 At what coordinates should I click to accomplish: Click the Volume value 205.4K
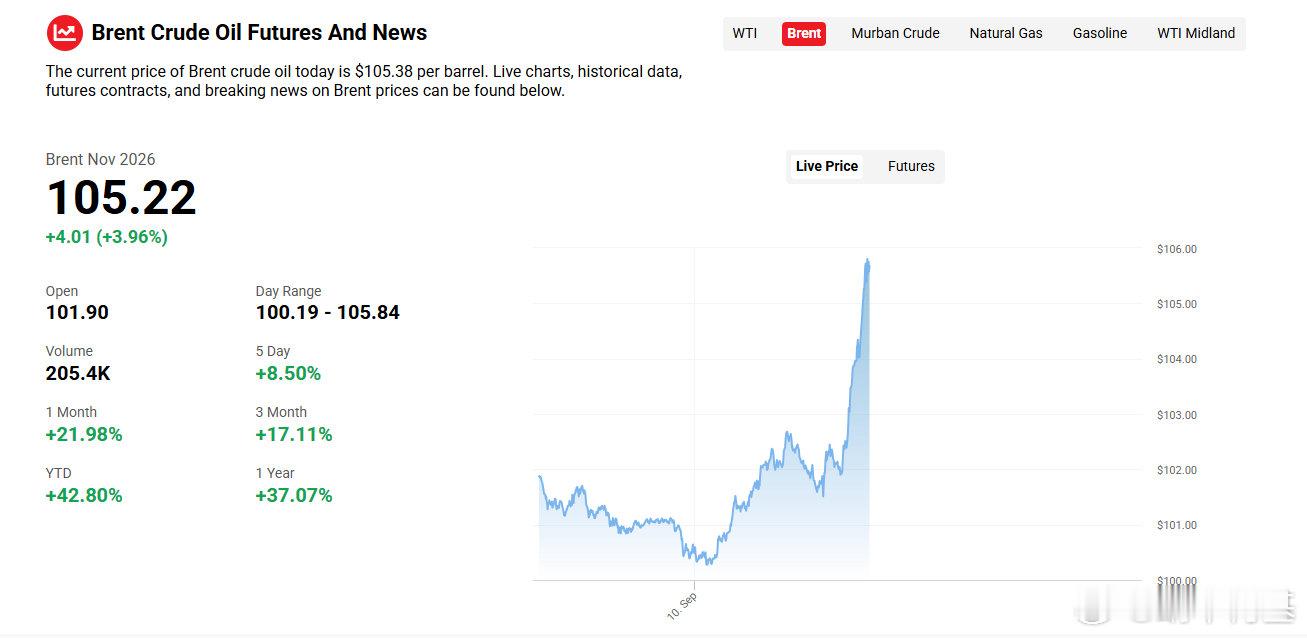point(78,373)
